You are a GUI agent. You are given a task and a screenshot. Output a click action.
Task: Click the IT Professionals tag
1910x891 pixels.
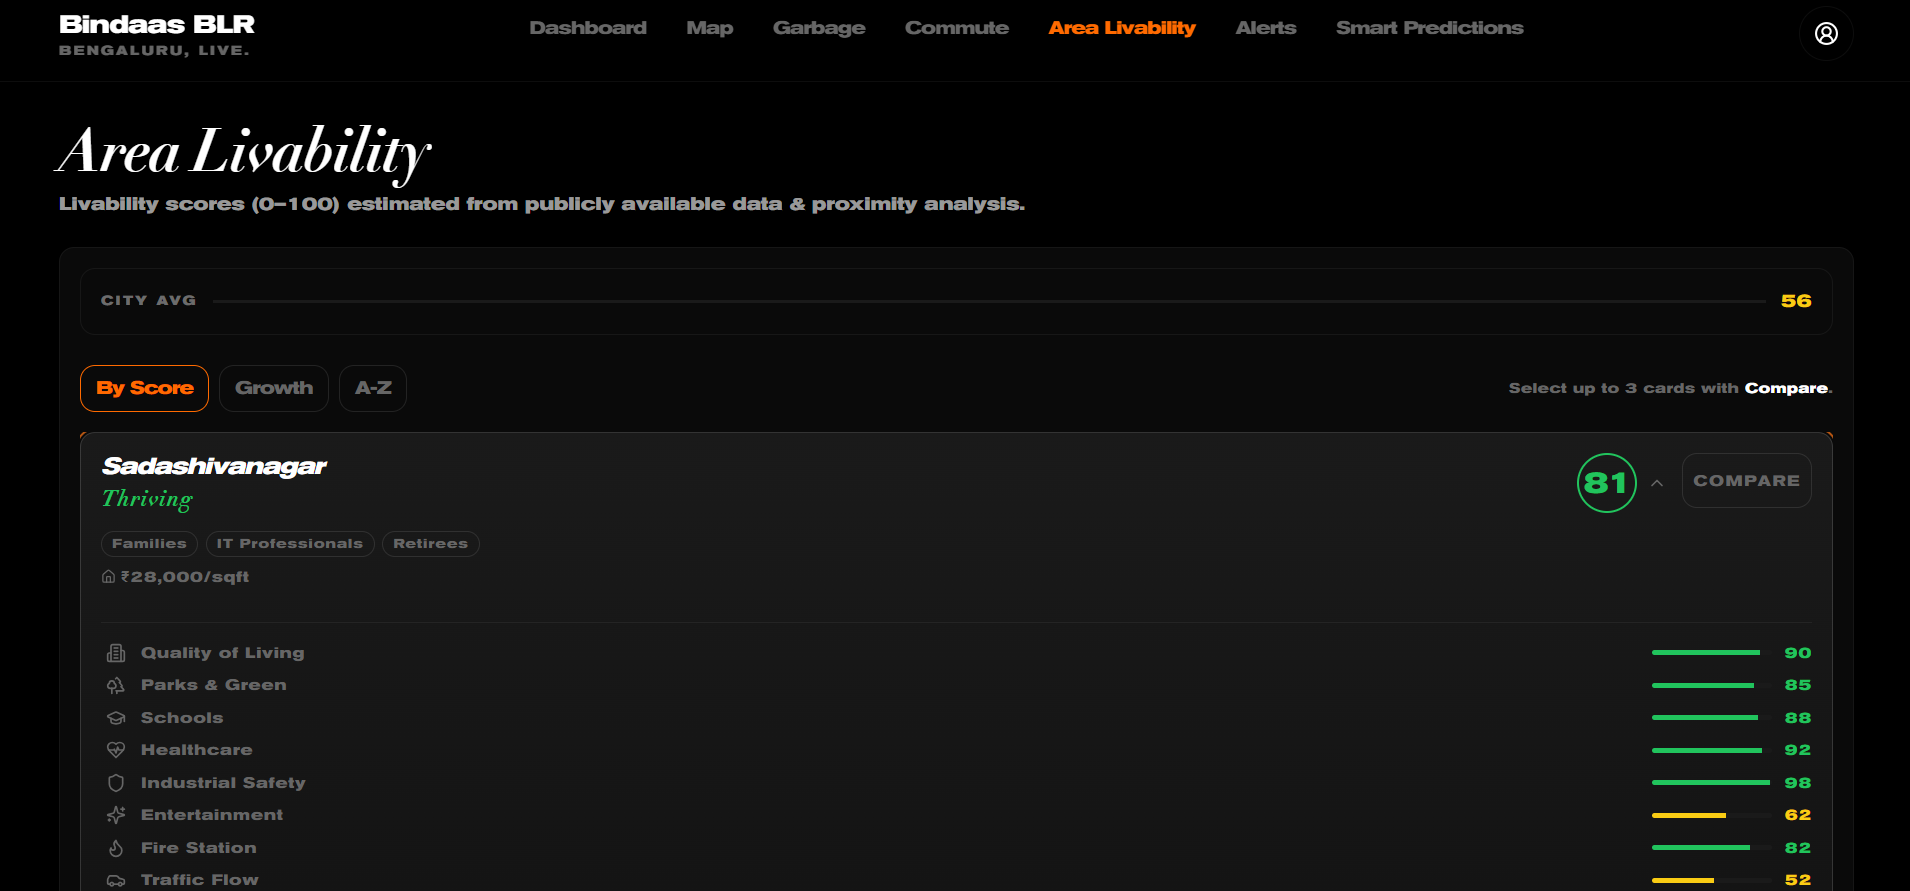coord(290,544)
